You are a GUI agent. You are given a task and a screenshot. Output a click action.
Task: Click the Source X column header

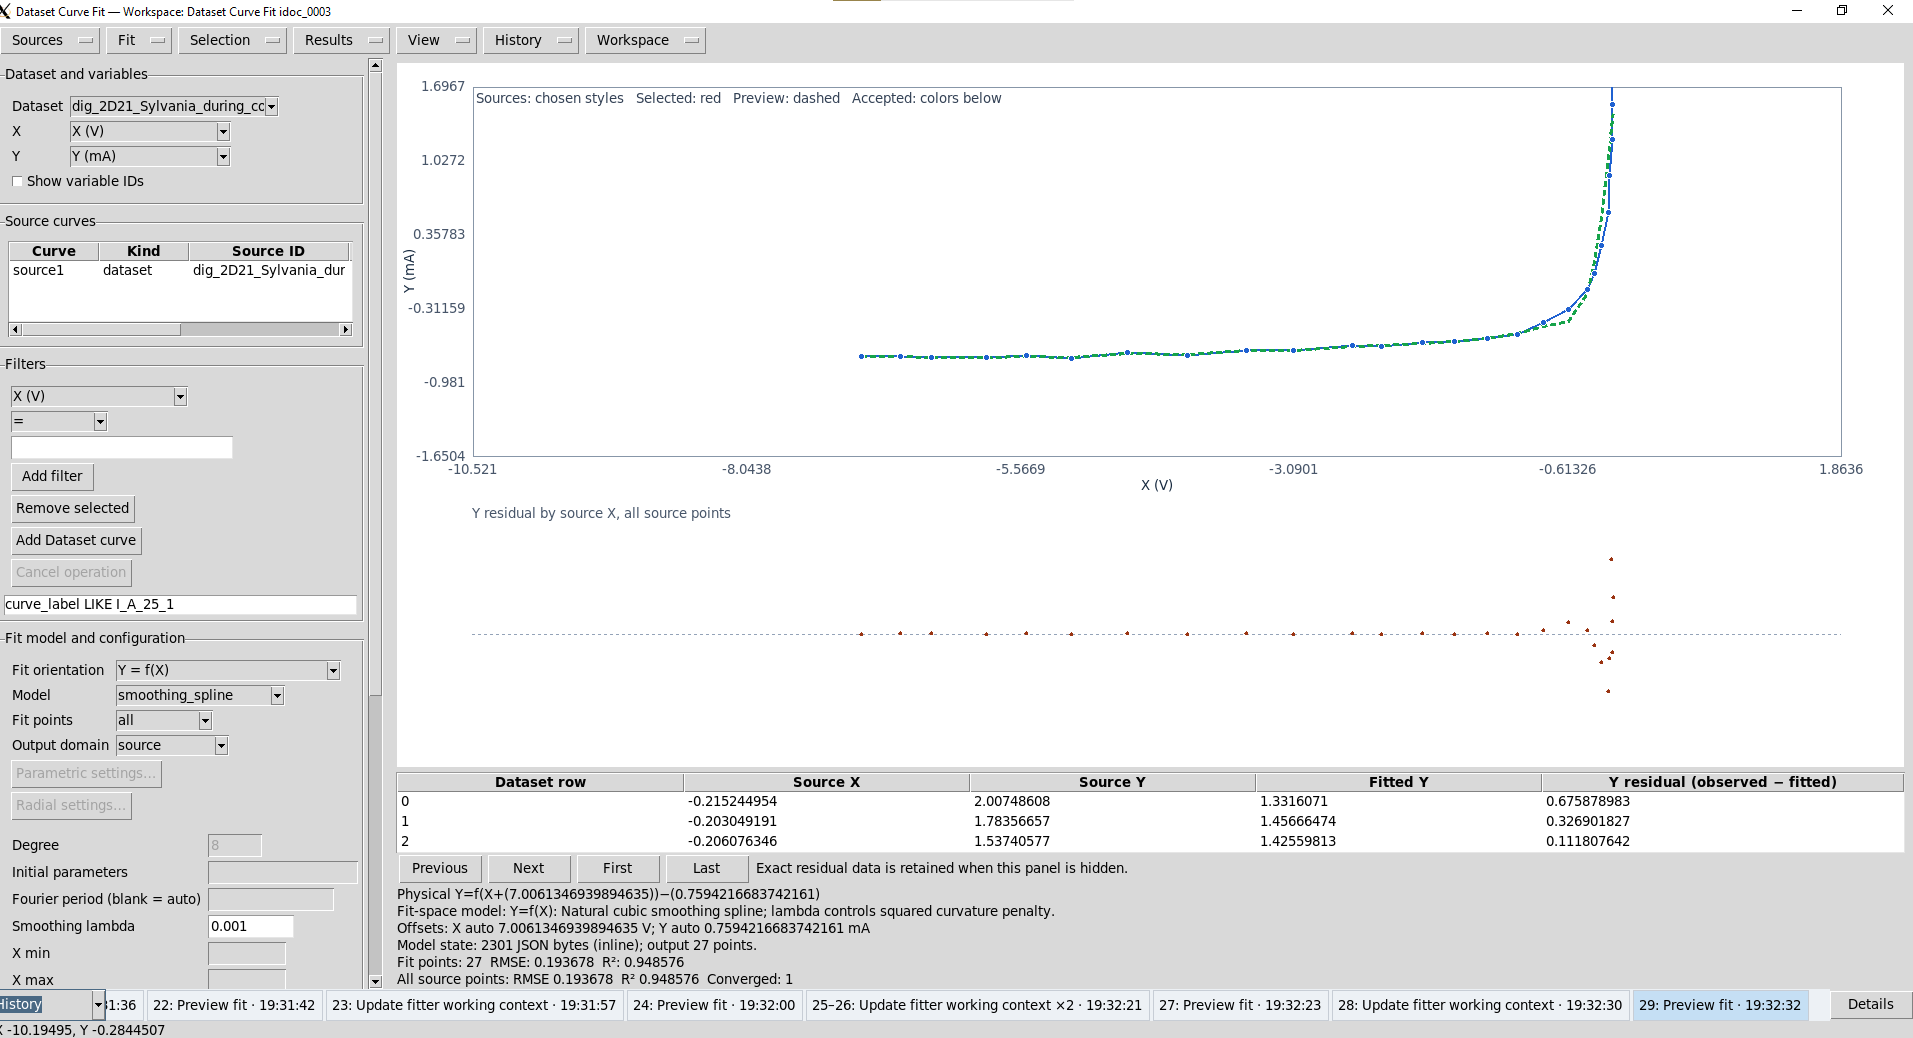(x=826, y=782)
